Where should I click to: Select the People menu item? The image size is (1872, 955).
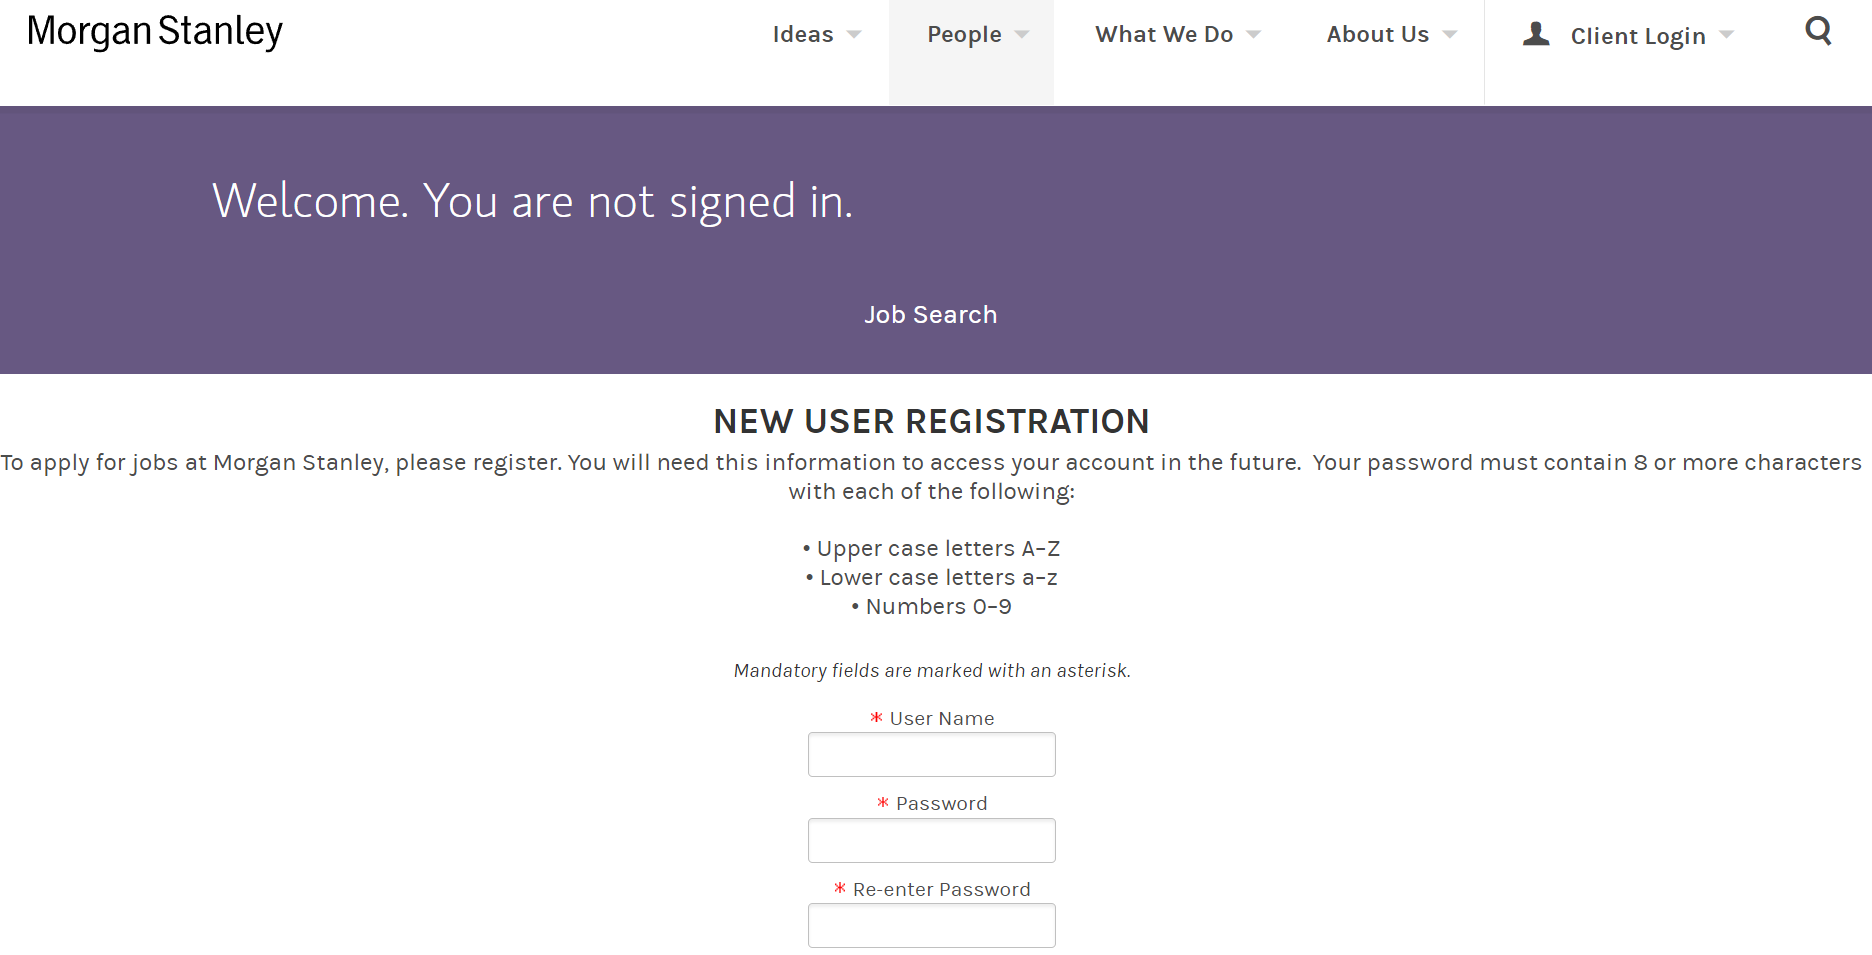(964, 35)
